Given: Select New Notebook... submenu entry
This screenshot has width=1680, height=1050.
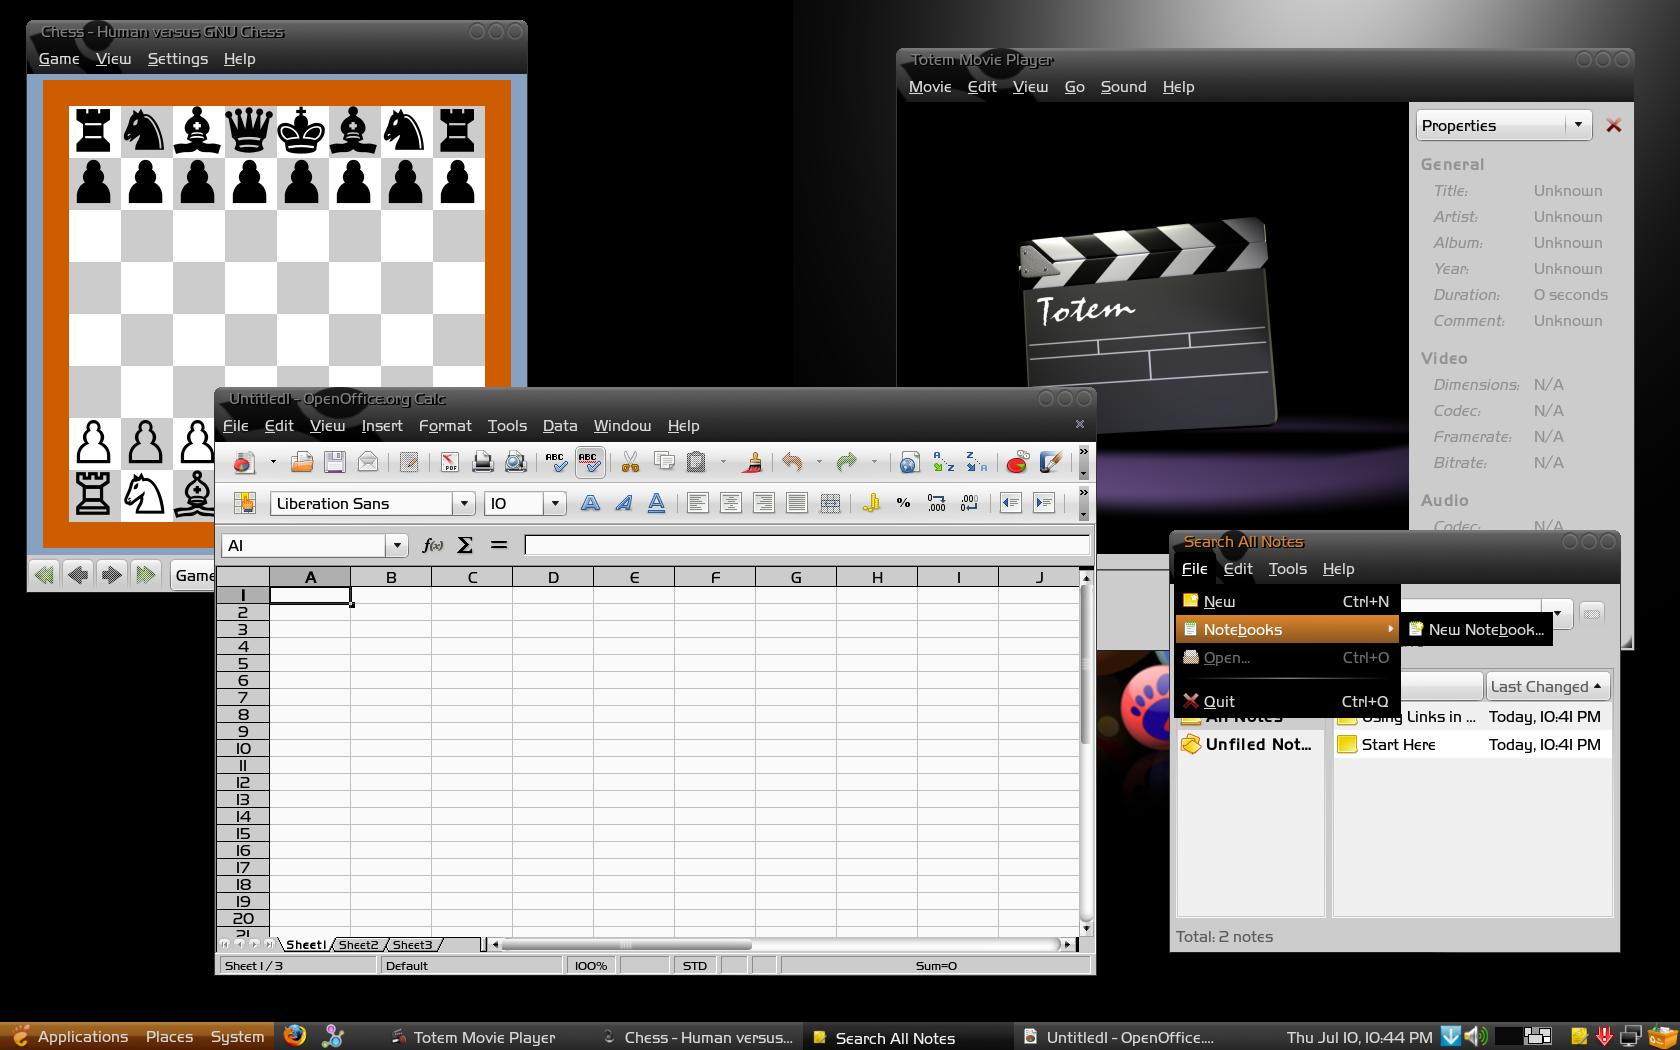Looking at the screenshot, I should (x=1476, y=629).
